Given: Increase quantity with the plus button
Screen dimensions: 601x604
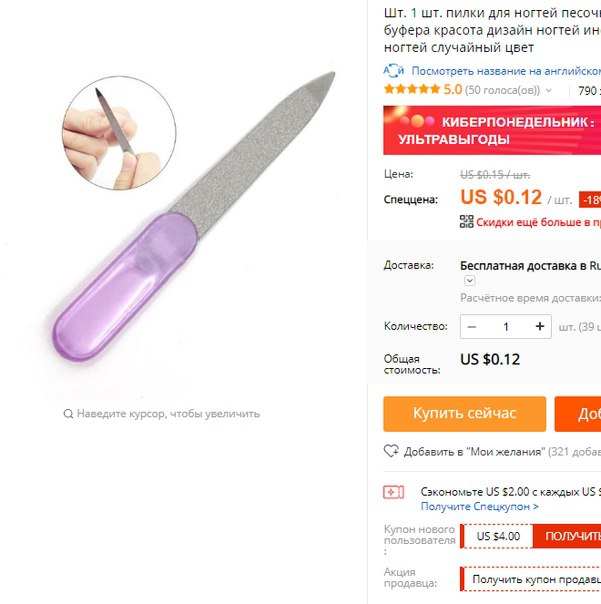Looking at the screenshot, I should pyautogui.click(x=540, y=327).
